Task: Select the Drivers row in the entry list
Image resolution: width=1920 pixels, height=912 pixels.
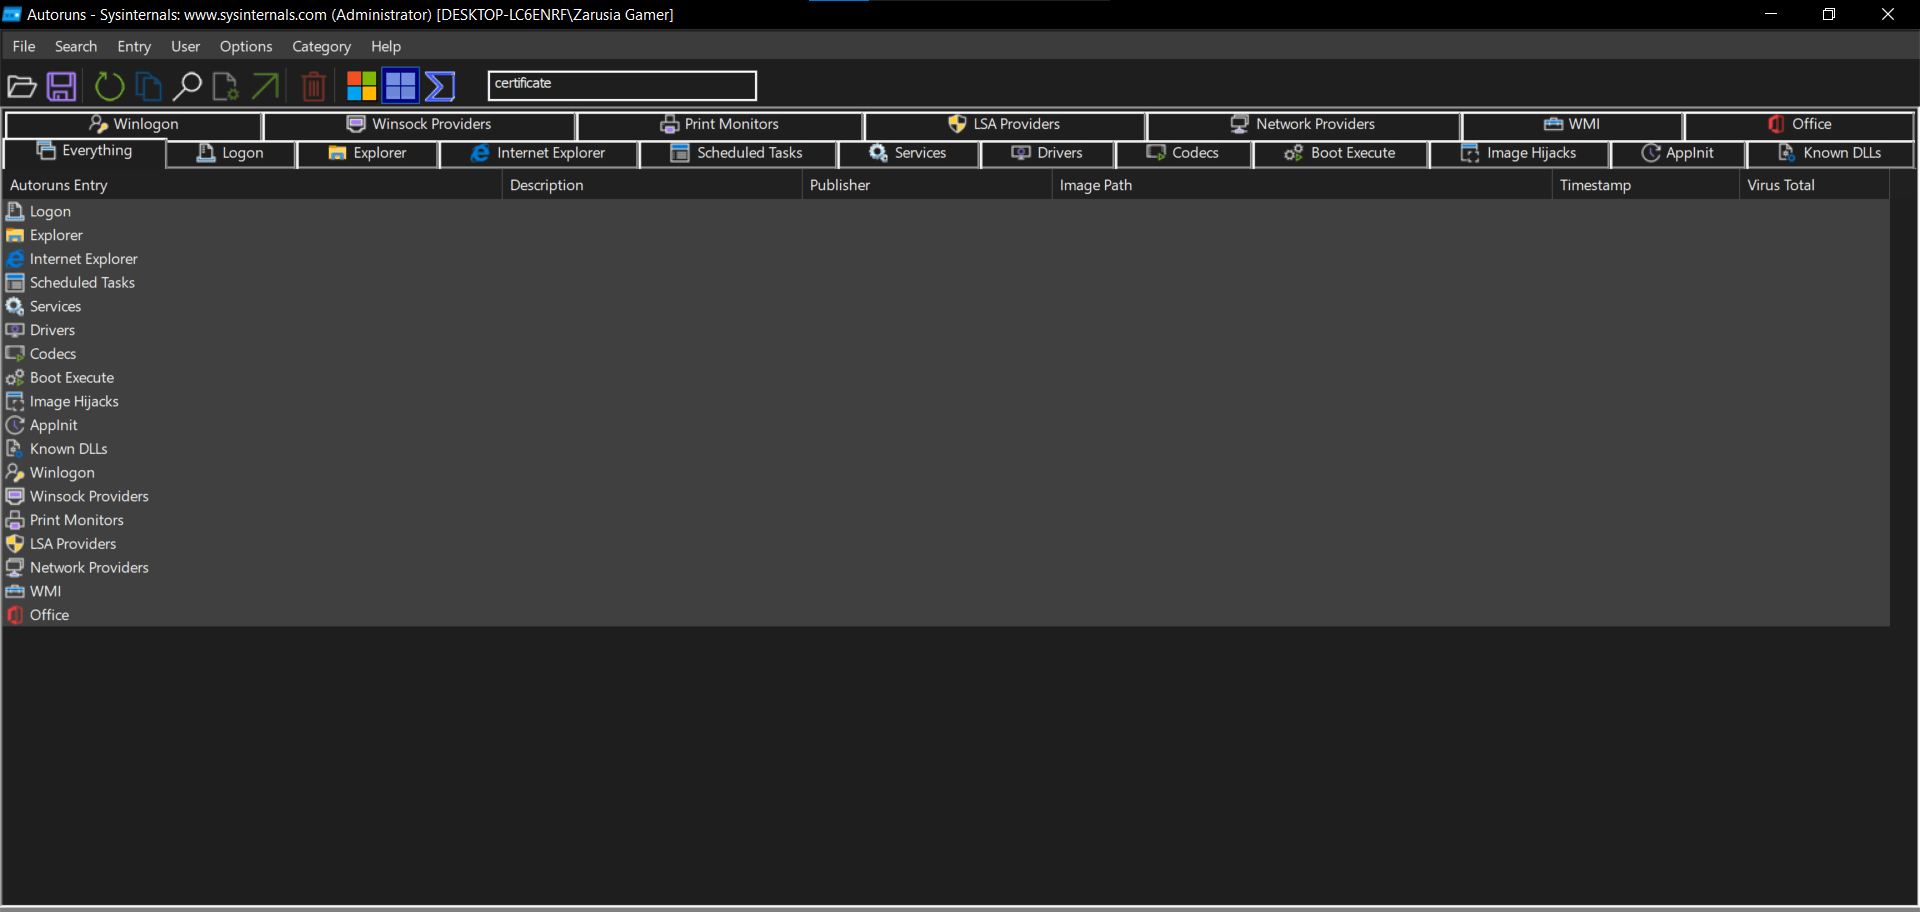Action: click(x=946, y=330)
